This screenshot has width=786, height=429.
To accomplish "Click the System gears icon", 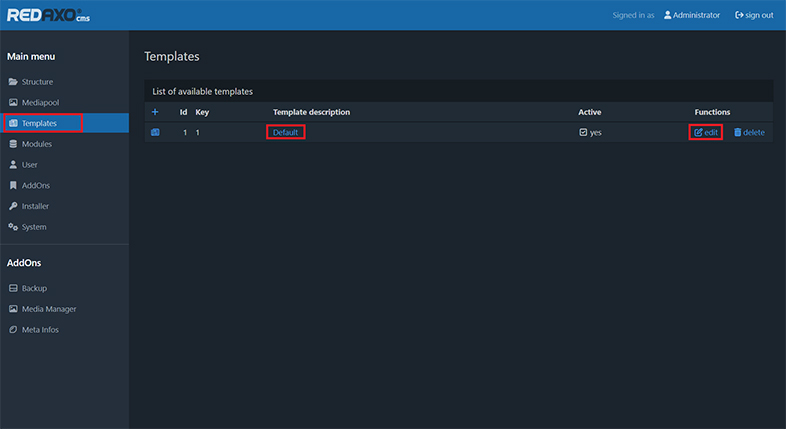I will (x=13, y=227).
